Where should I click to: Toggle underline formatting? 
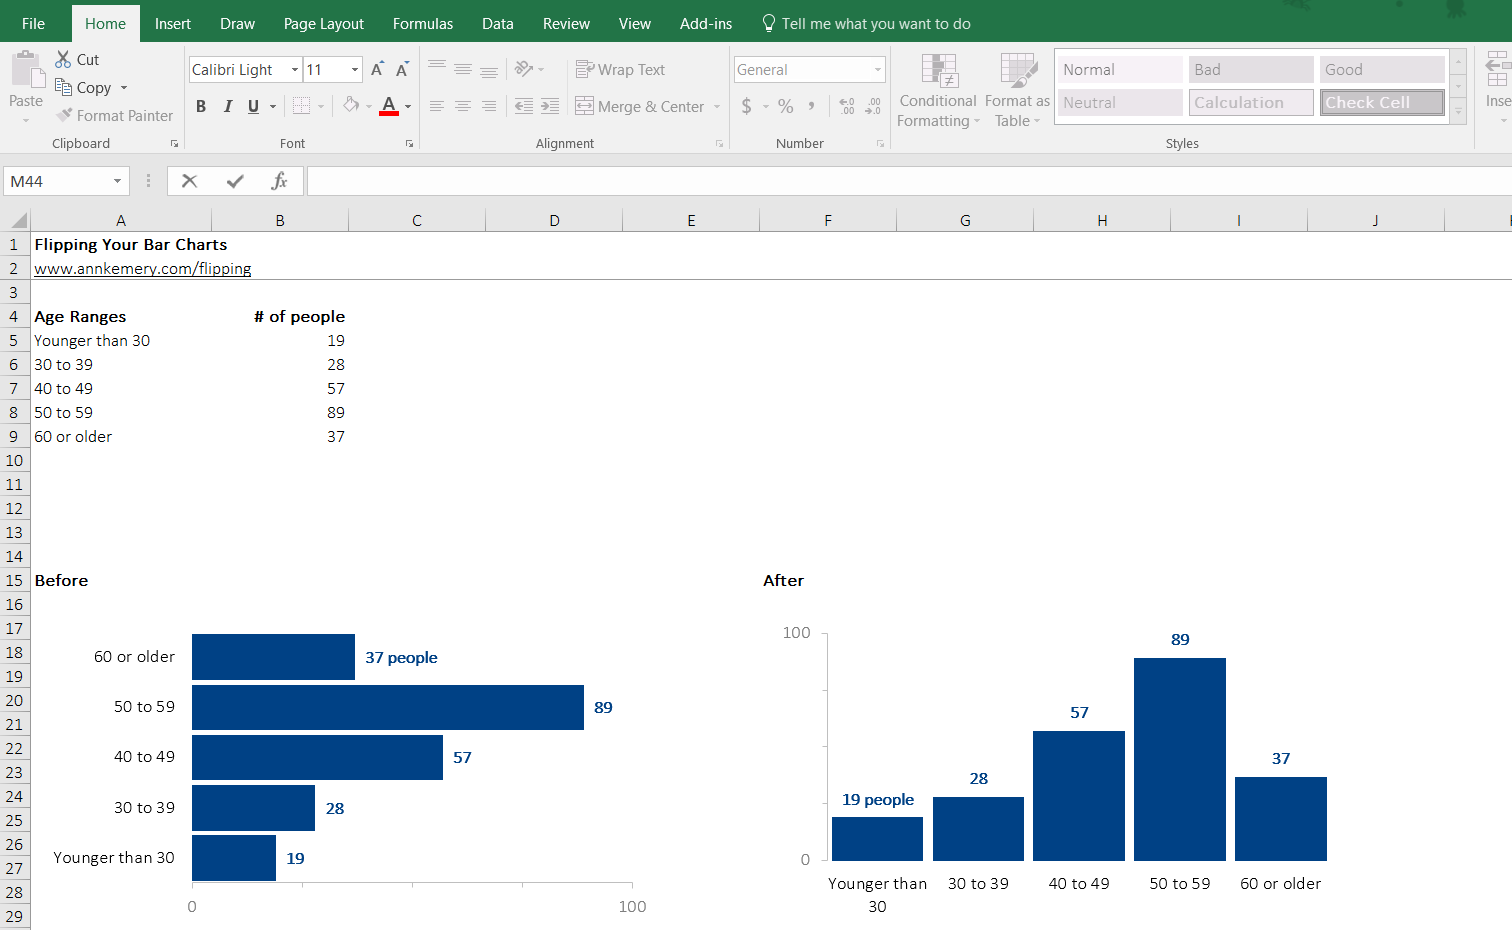pos(252,106)
